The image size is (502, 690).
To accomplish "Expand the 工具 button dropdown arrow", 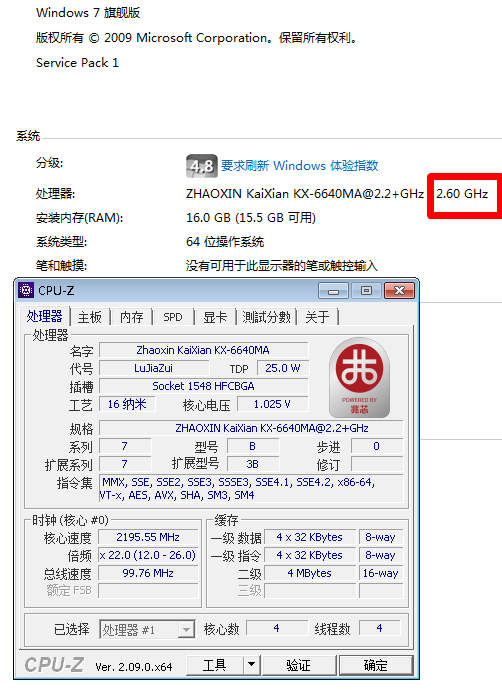I will pos(252,664).
